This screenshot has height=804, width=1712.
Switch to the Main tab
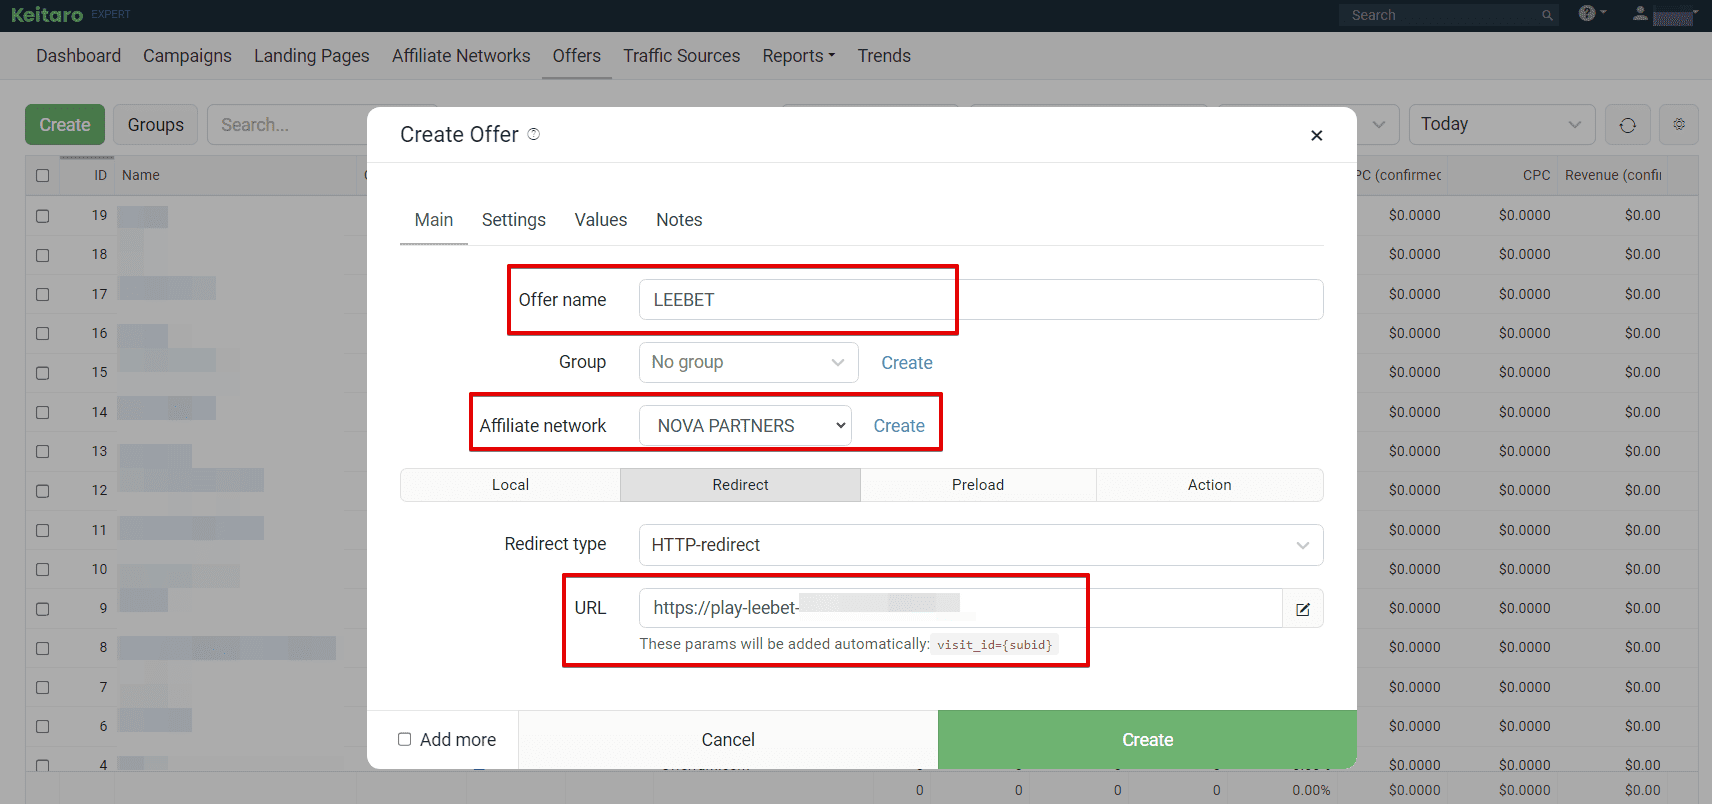point(434,220)
